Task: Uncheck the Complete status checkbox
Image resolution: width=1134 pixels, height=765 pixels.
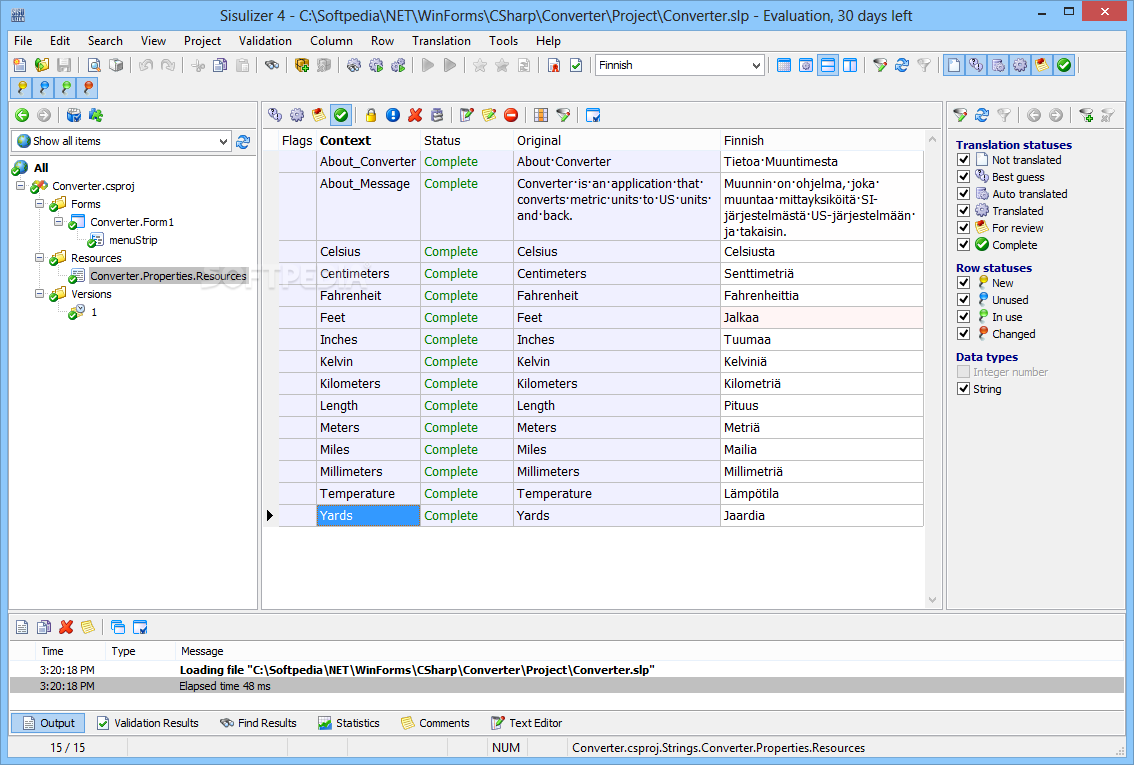Action: click(963, 244)
